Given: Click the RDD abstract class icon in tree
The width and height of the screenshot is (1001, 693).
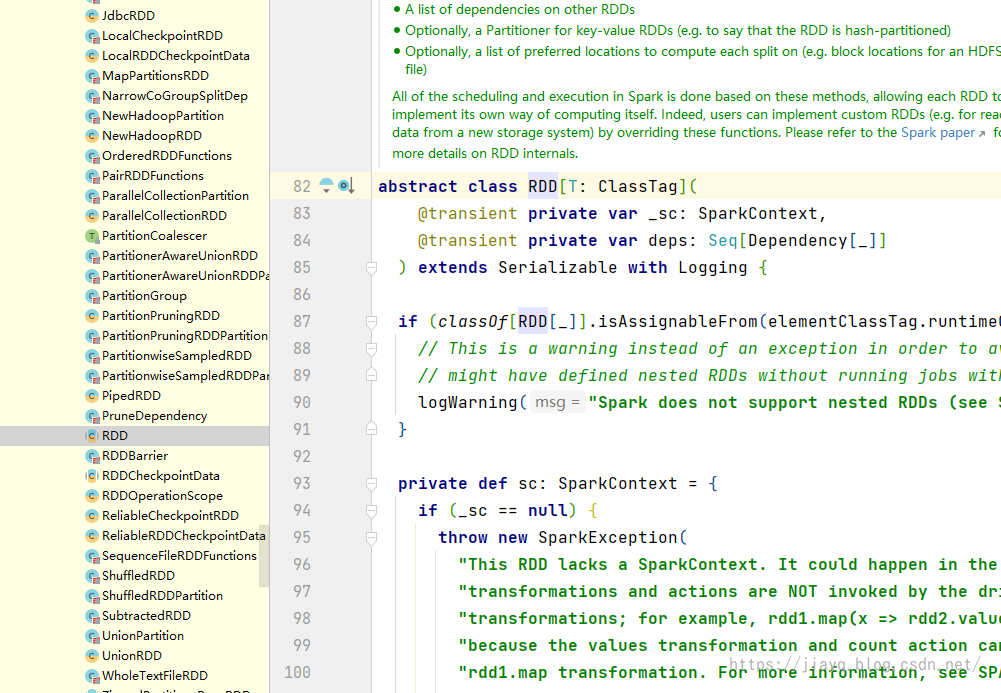Looking at the screenshot, I should click(93, 436).
